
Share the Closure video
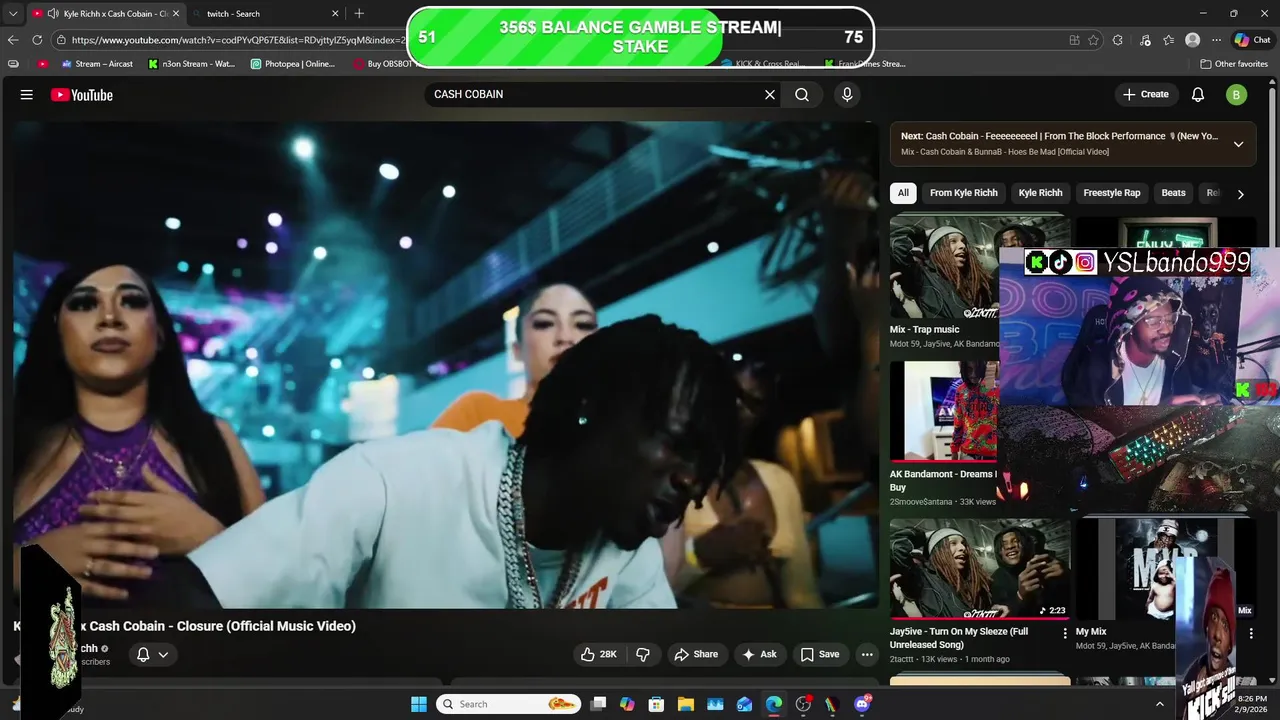(696, 654)
